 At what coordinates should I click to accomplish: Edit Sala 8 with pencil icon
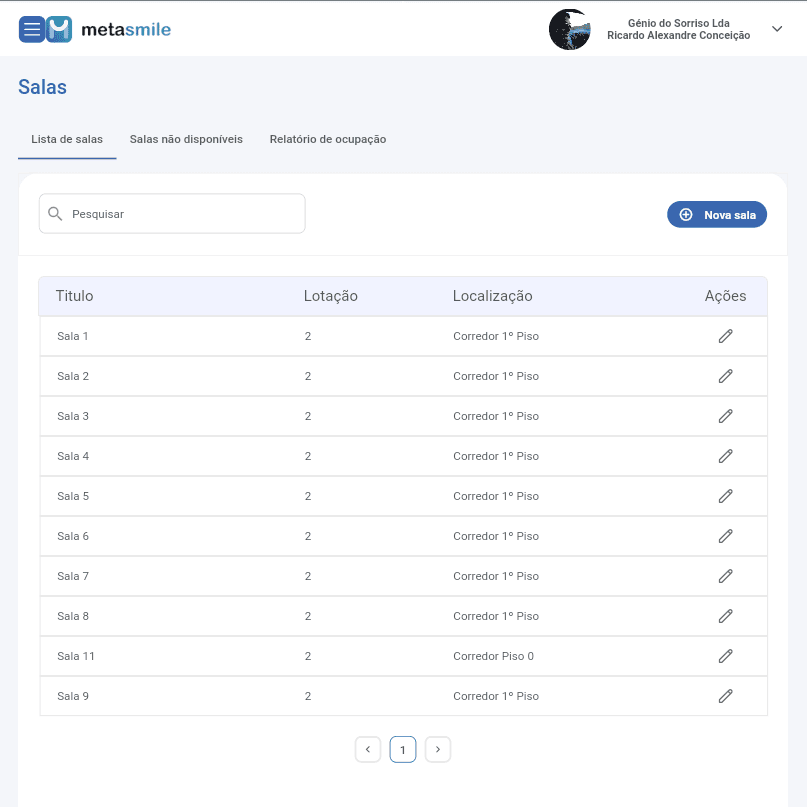point(726,616)
